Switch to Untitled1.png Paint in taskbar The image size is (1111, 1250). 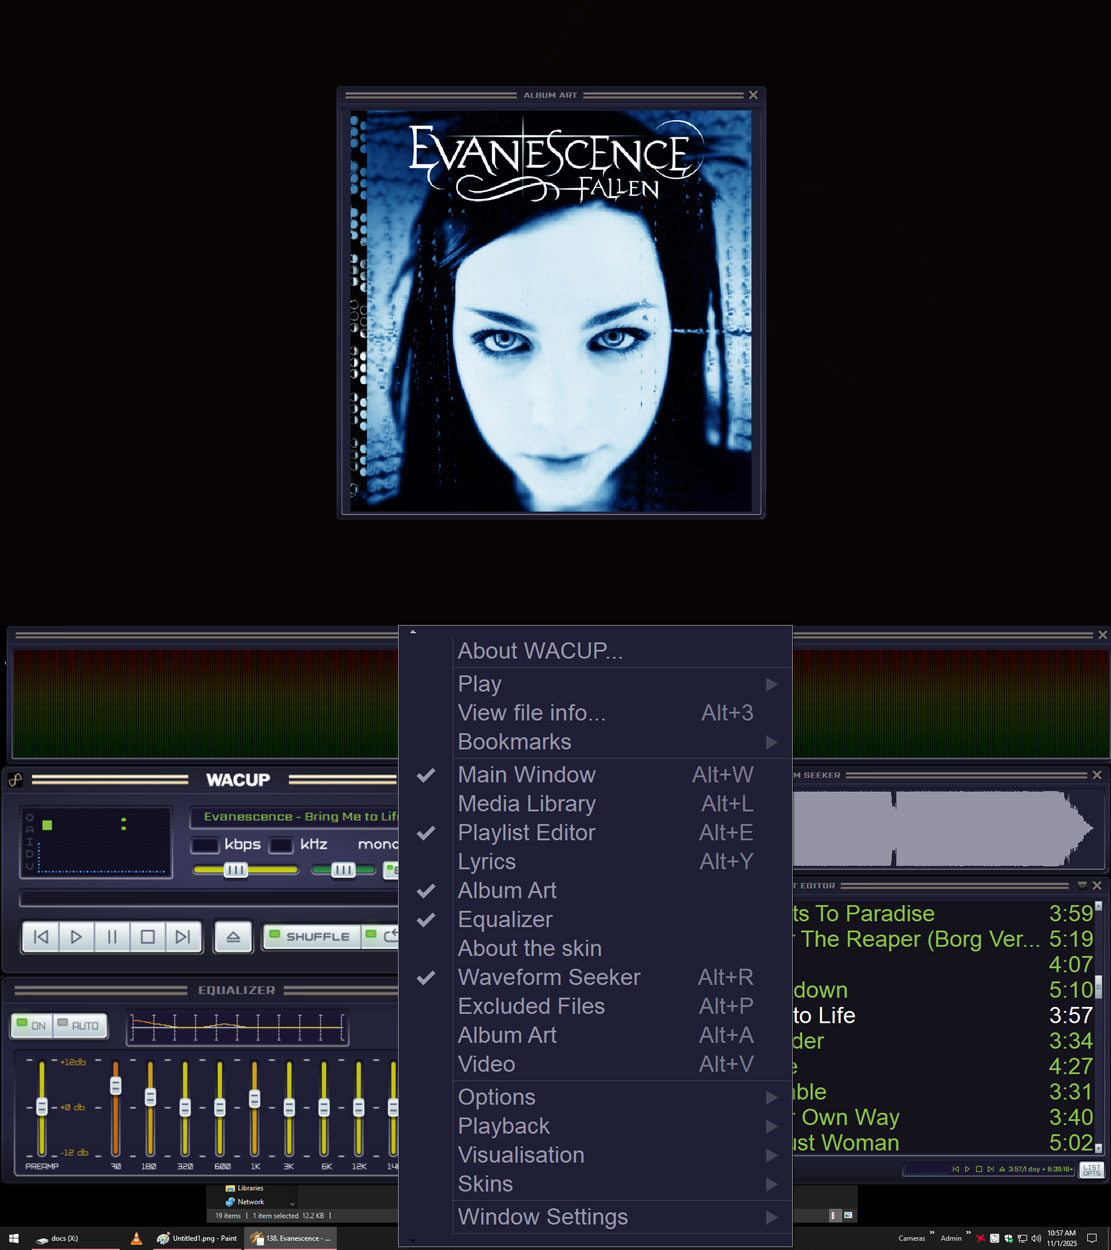pyautogui.click(x=198, y=1238)
